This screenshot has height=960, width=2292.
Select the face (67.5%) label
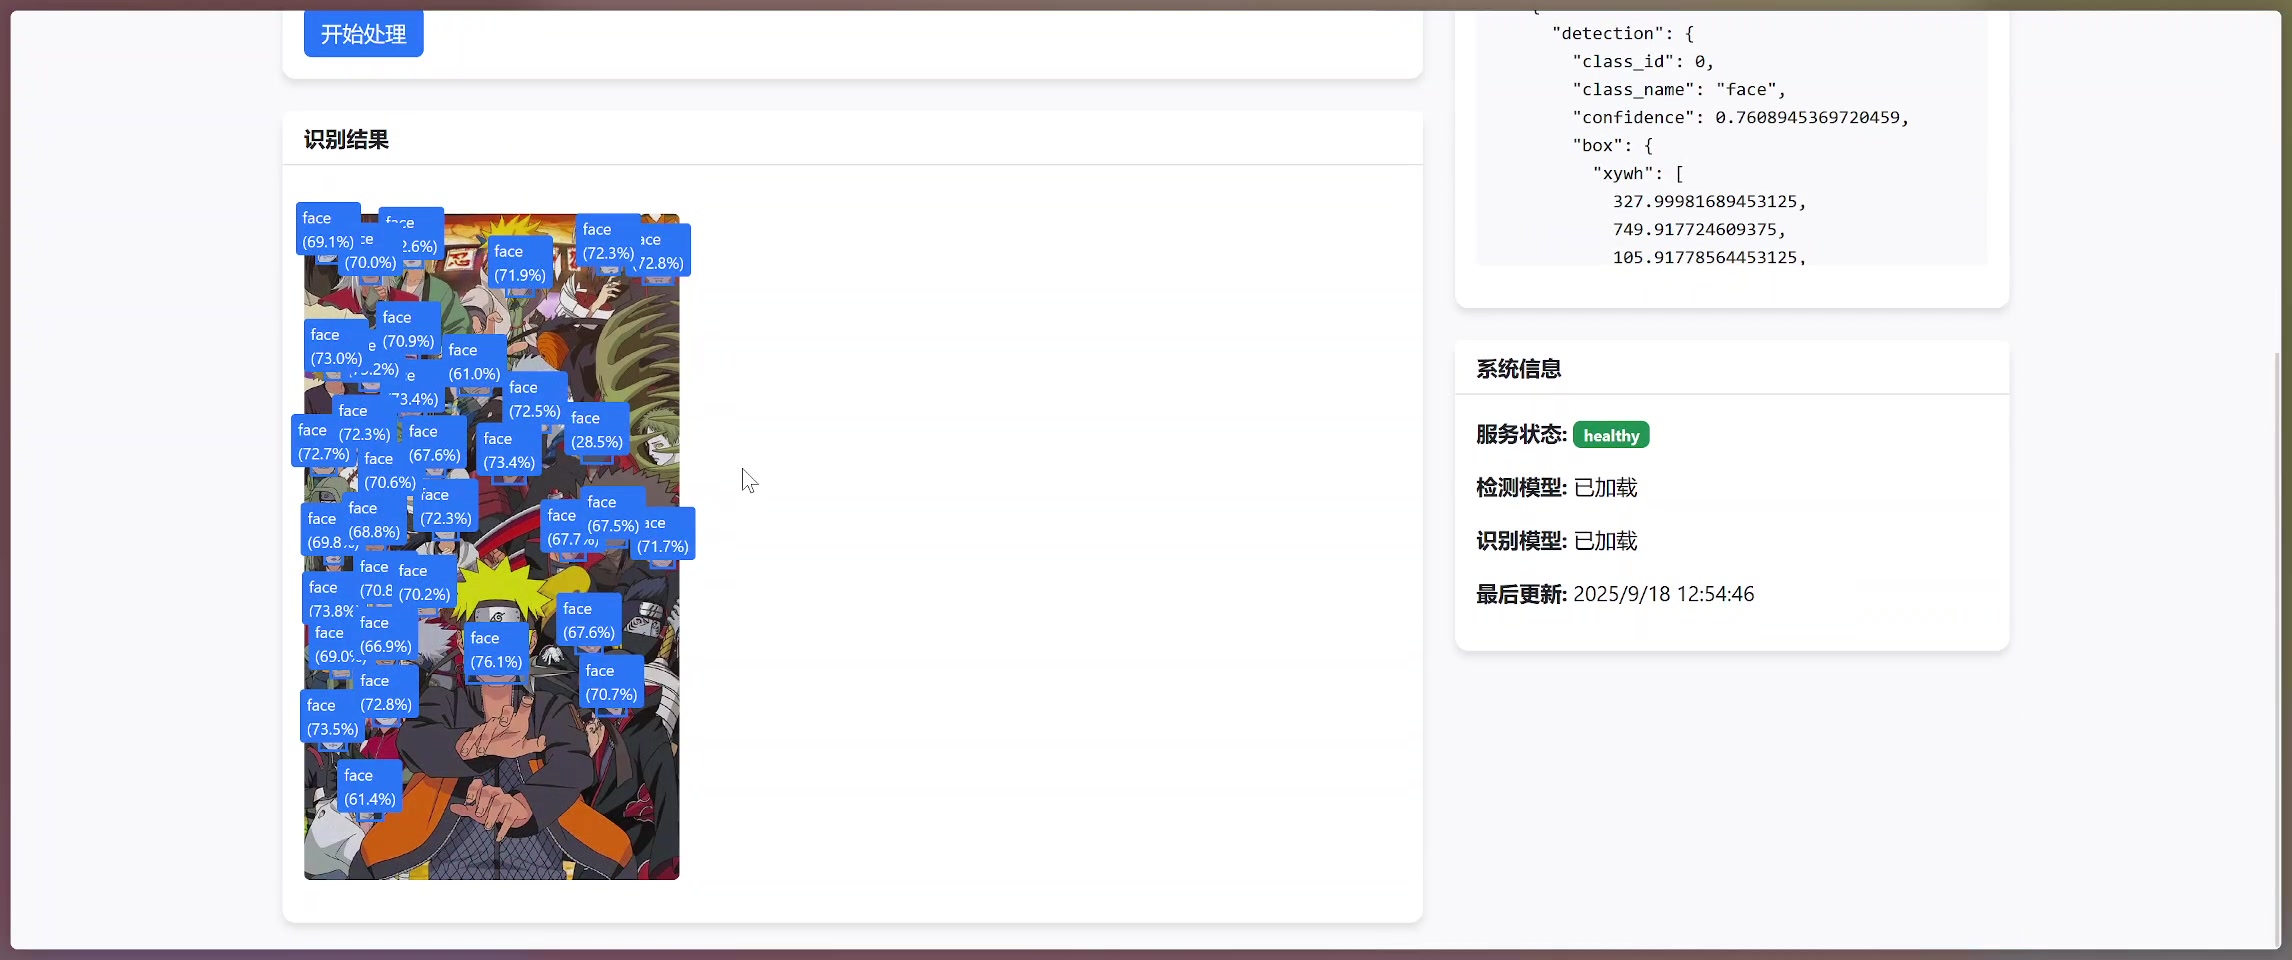pyautogui.click(x=613, y=513)
